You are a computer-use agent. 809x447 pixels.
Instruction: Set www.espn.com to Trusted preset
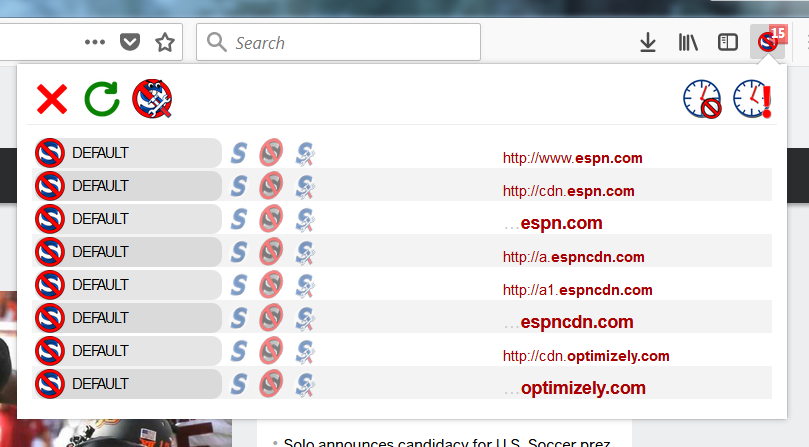point(238,153)
